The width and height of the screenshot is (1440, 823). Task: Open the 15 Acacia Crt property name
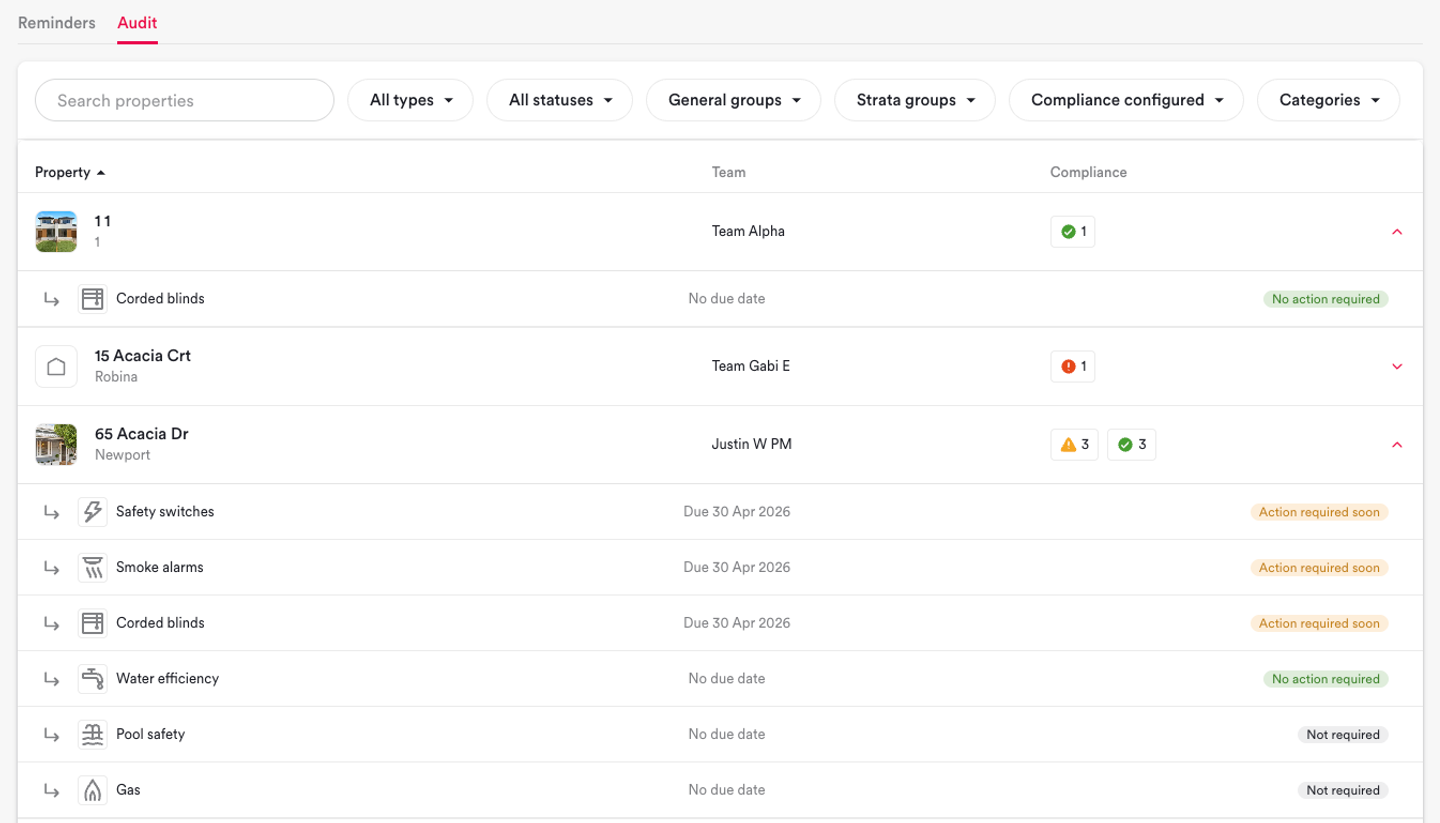[142, 356]
